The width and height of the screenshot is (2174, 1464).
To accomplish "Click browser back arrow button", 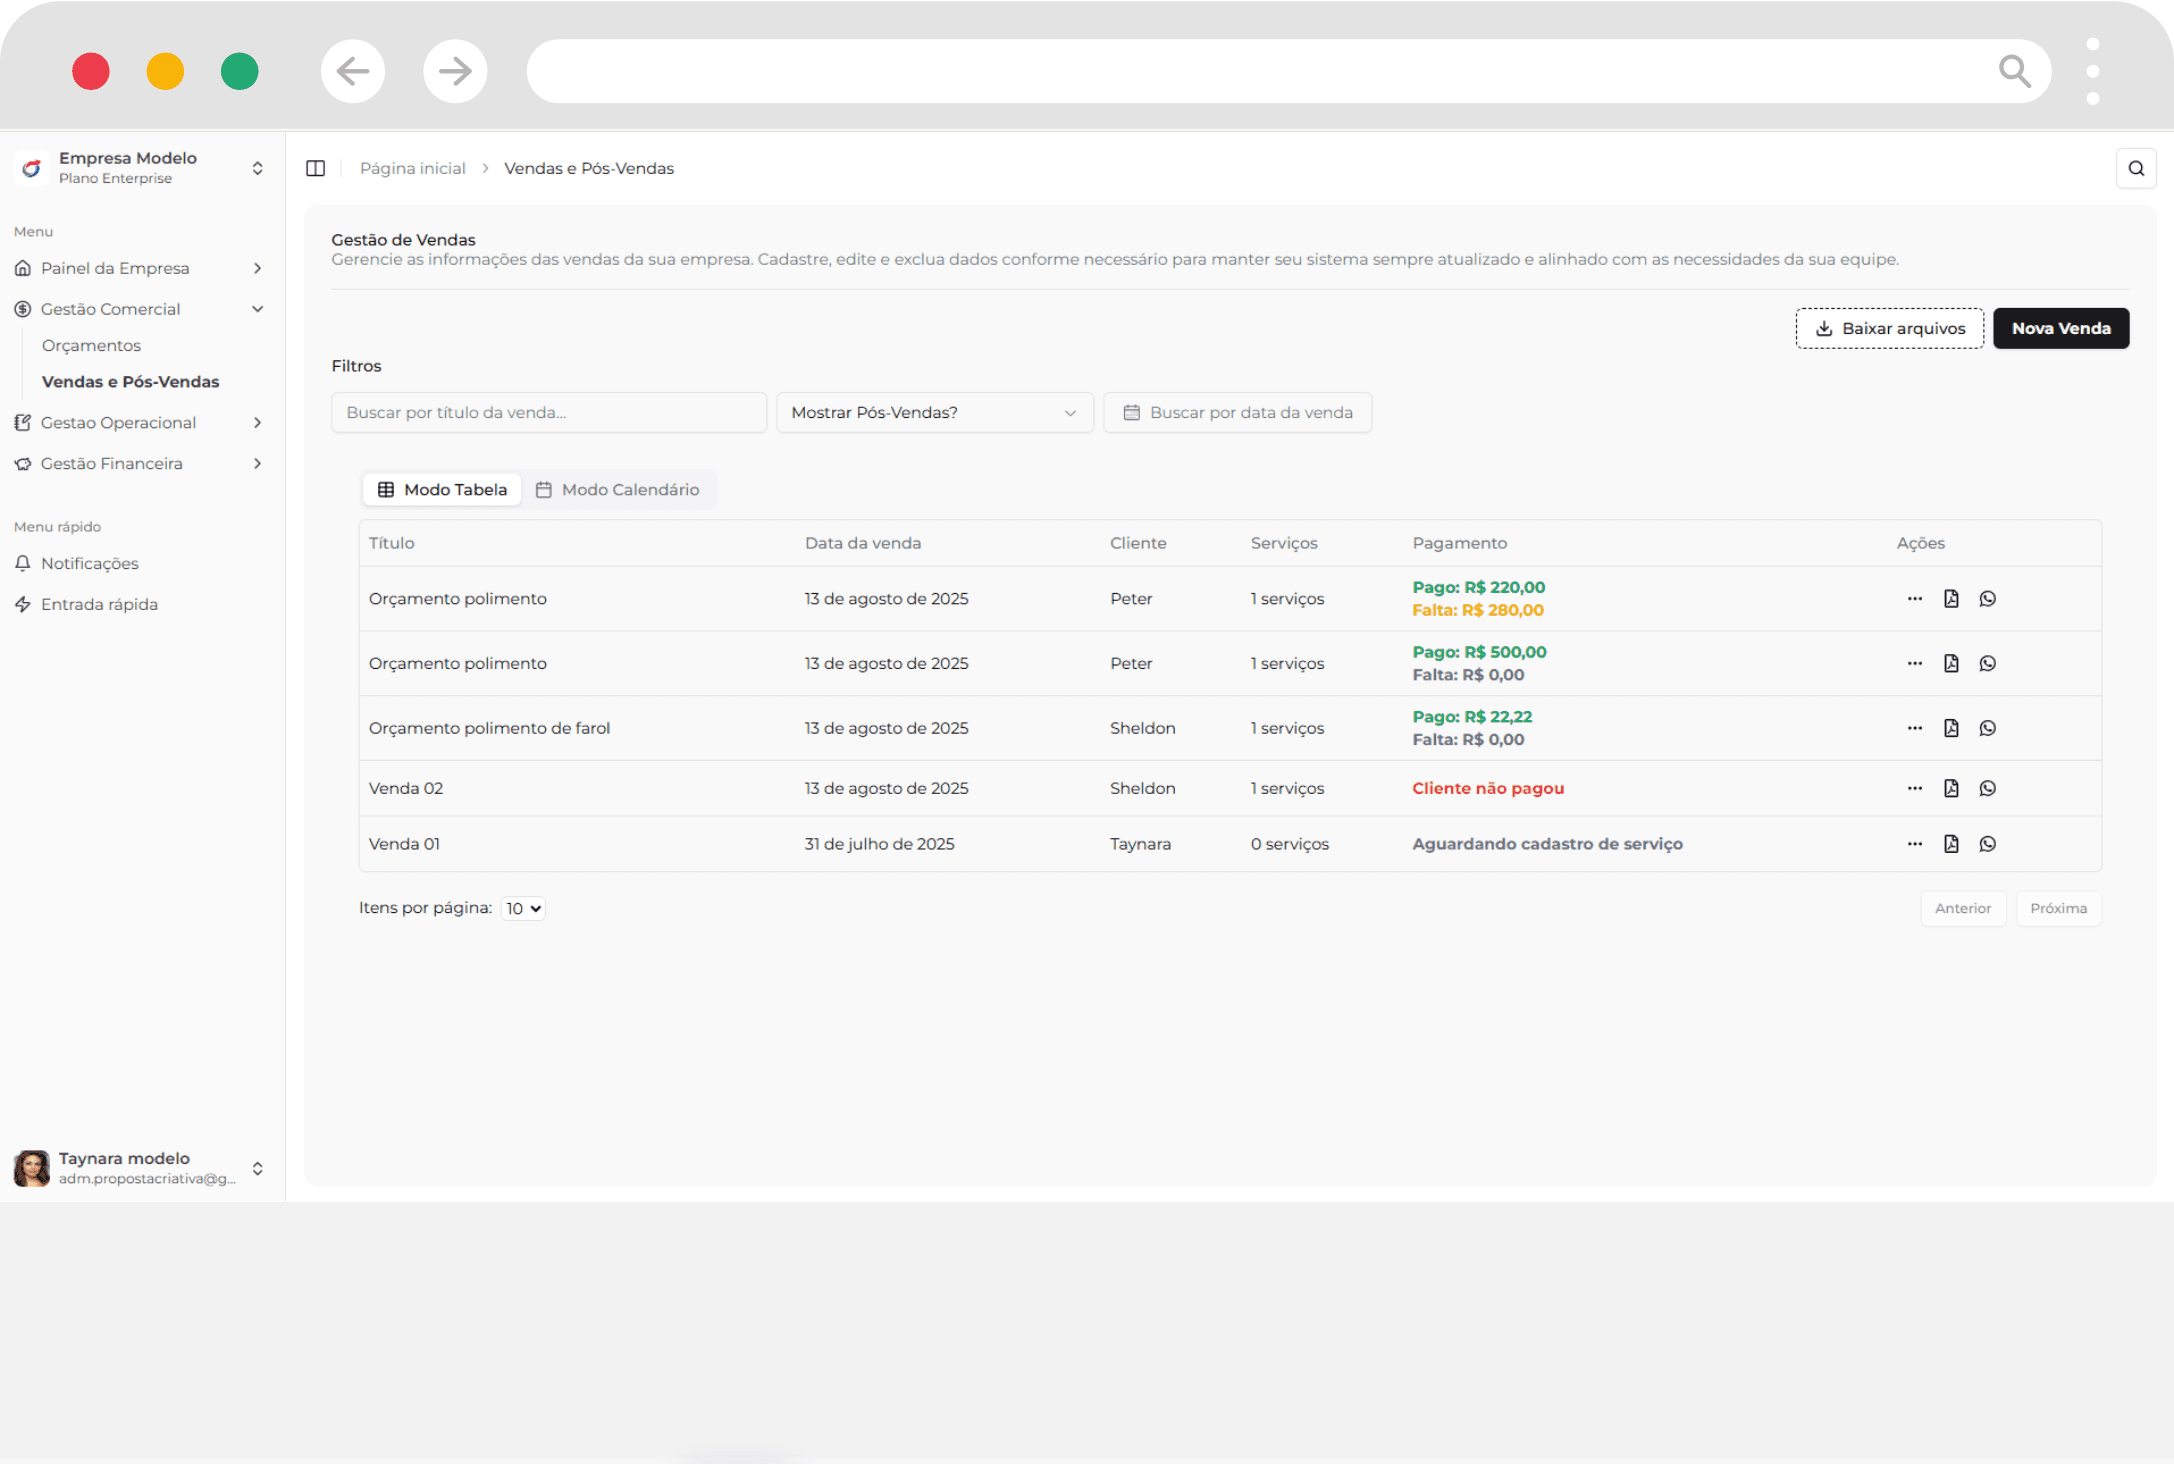I will click(x=352, y=71).
